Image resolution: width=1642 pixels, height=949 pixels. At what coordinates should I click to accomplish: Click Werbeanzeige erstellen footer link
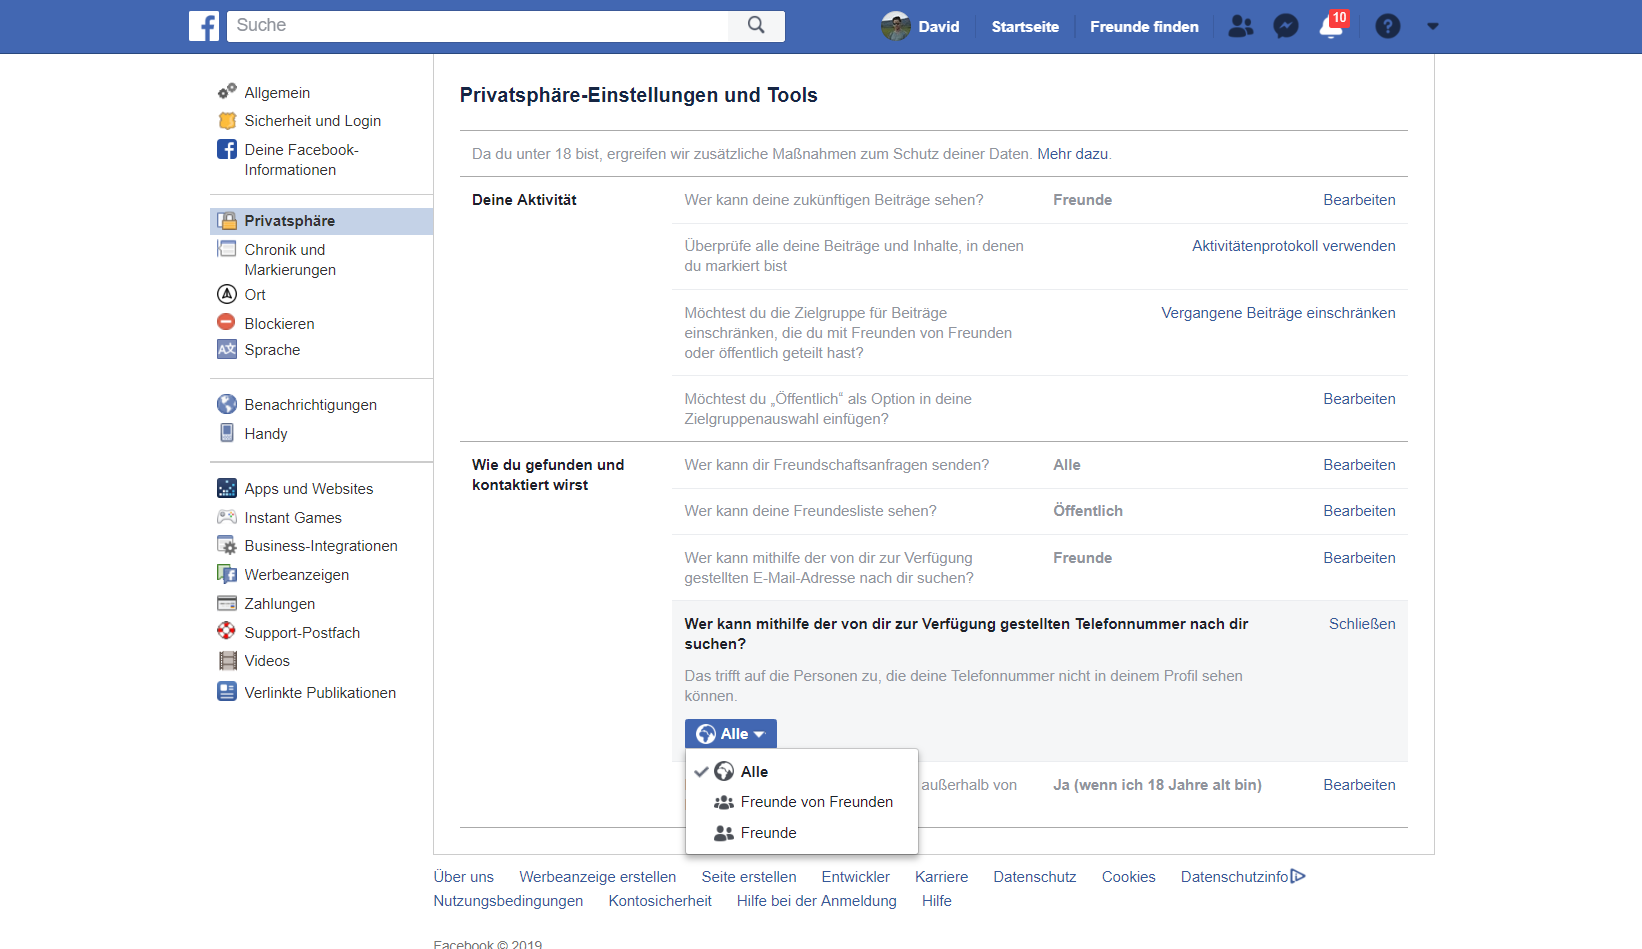(x=597, y=877)
